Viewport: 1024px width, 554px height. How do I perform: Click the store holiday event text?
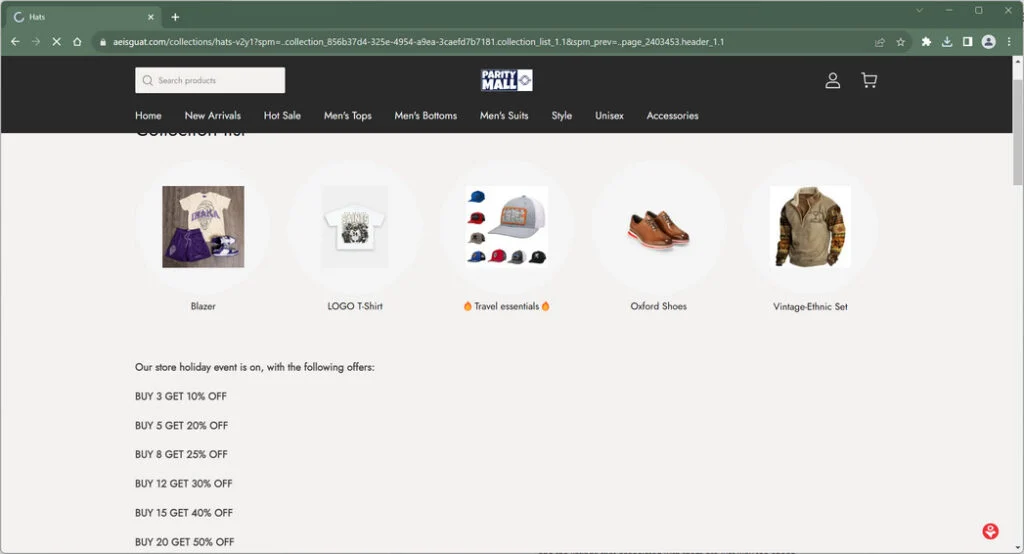pyautogui.click(x=255, y=367)
